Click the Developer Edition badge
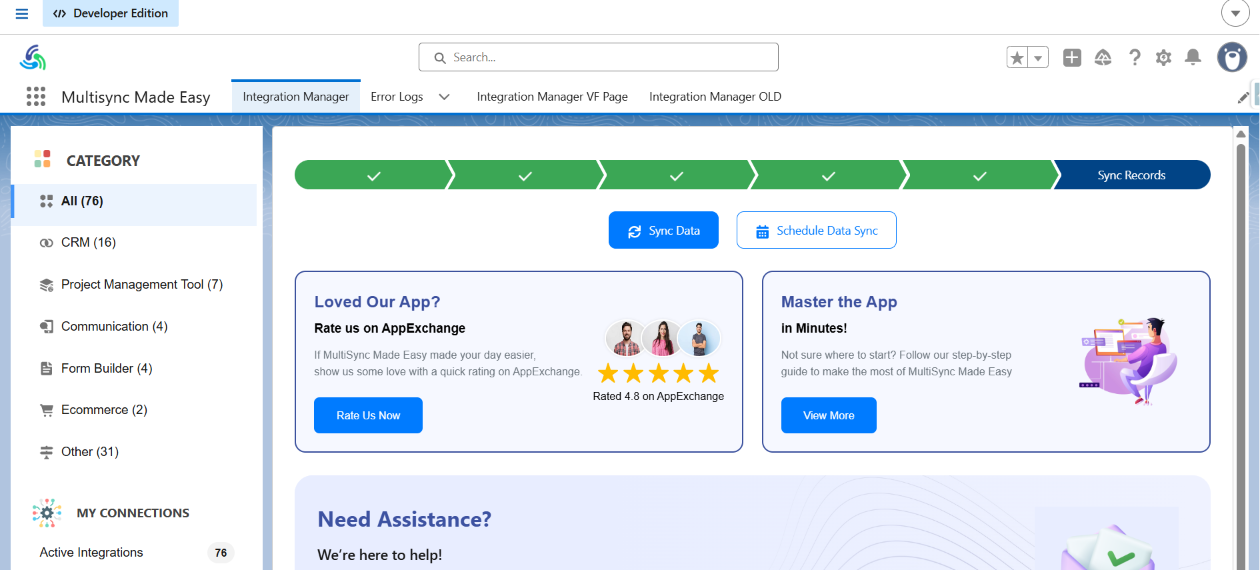The height and width of the screenshot is (570, 1260). 111,14
